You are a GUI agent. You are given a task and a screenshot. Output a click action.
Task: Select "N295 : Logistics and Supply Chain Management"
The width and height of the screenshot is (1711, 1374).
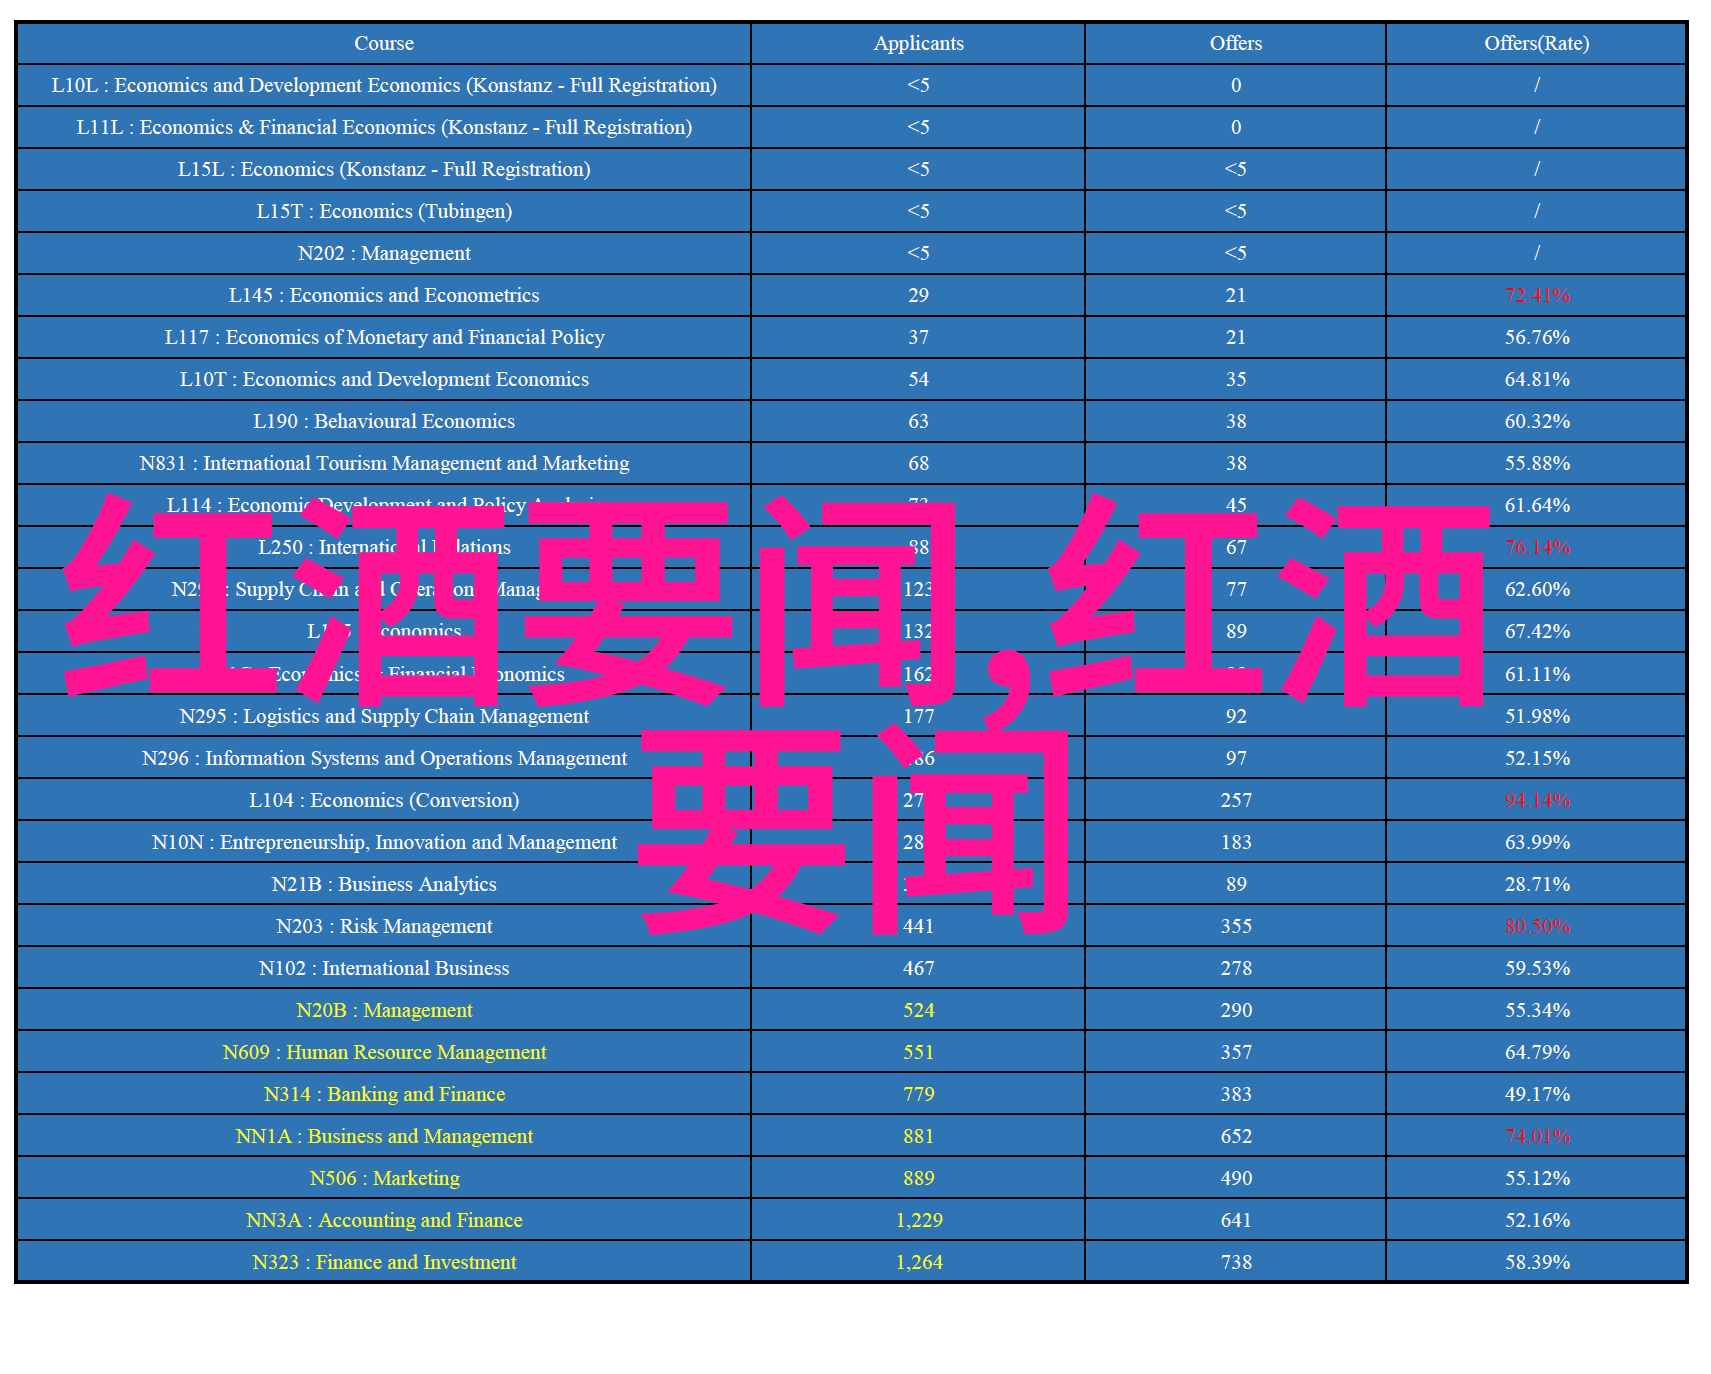(x=384, y=716)
